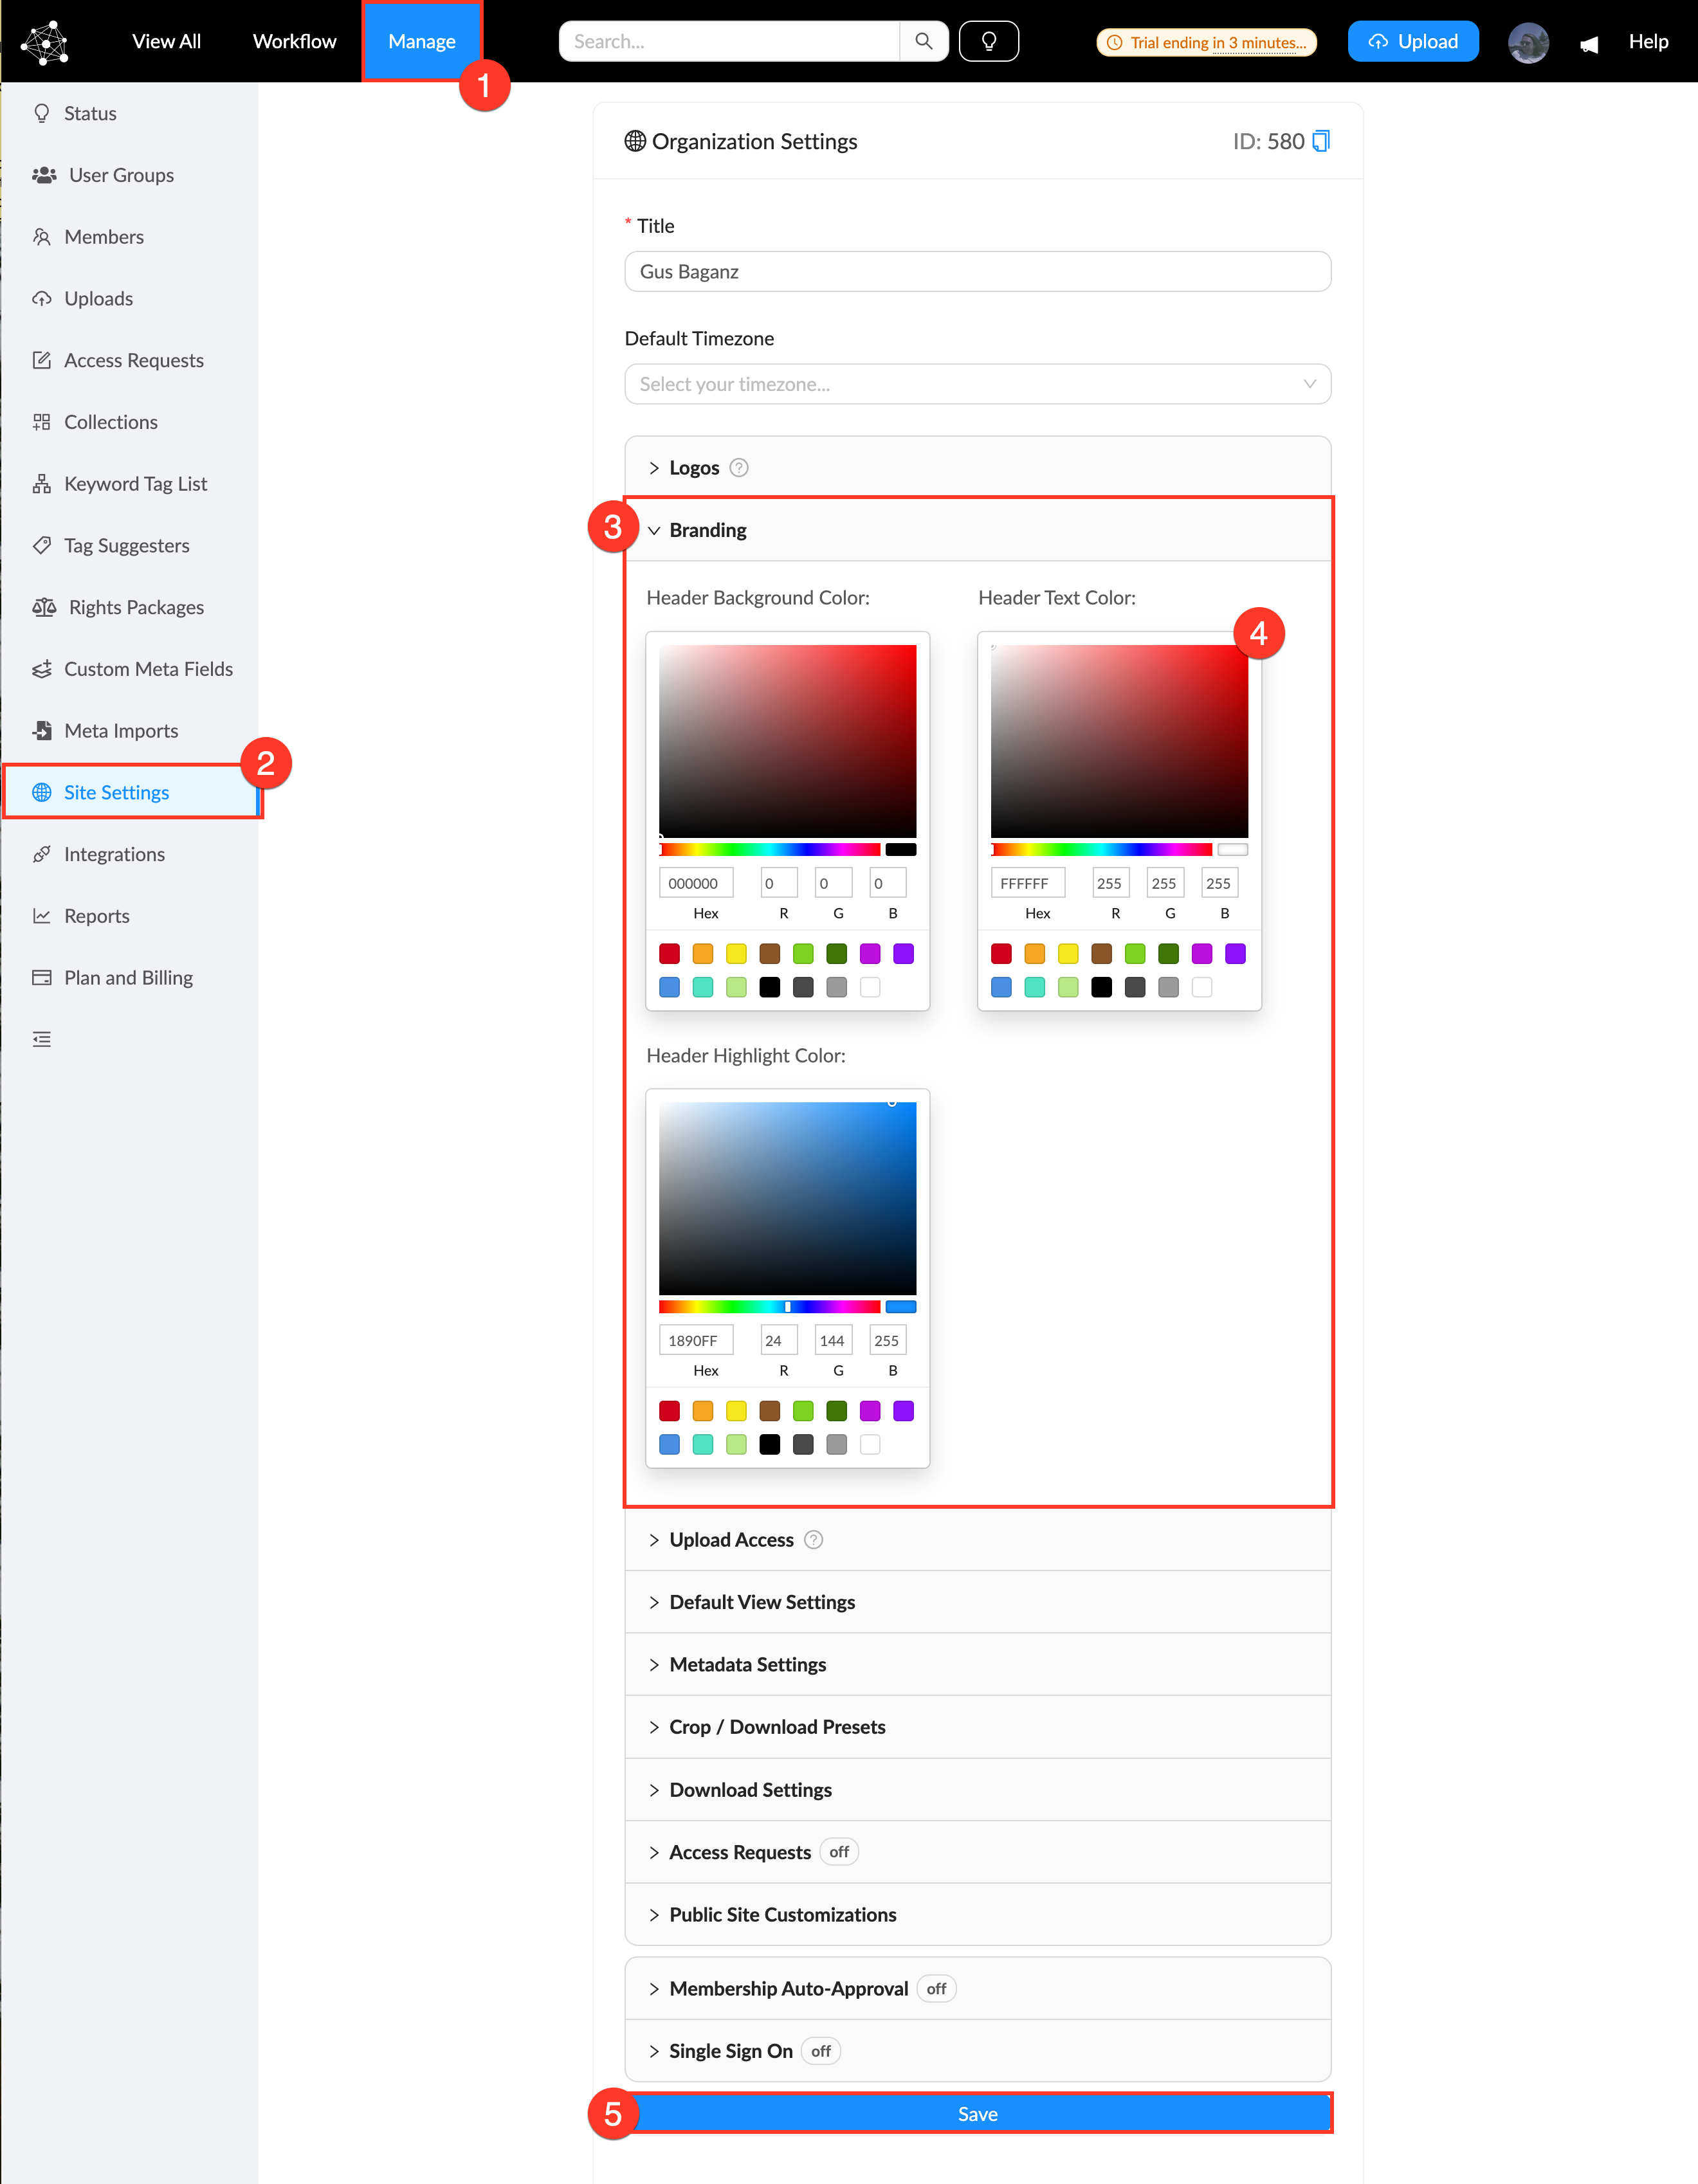Open the Default Timezone dropdown
Image resolution: width=1698 pixels, height=2184 pixels.
978,383
